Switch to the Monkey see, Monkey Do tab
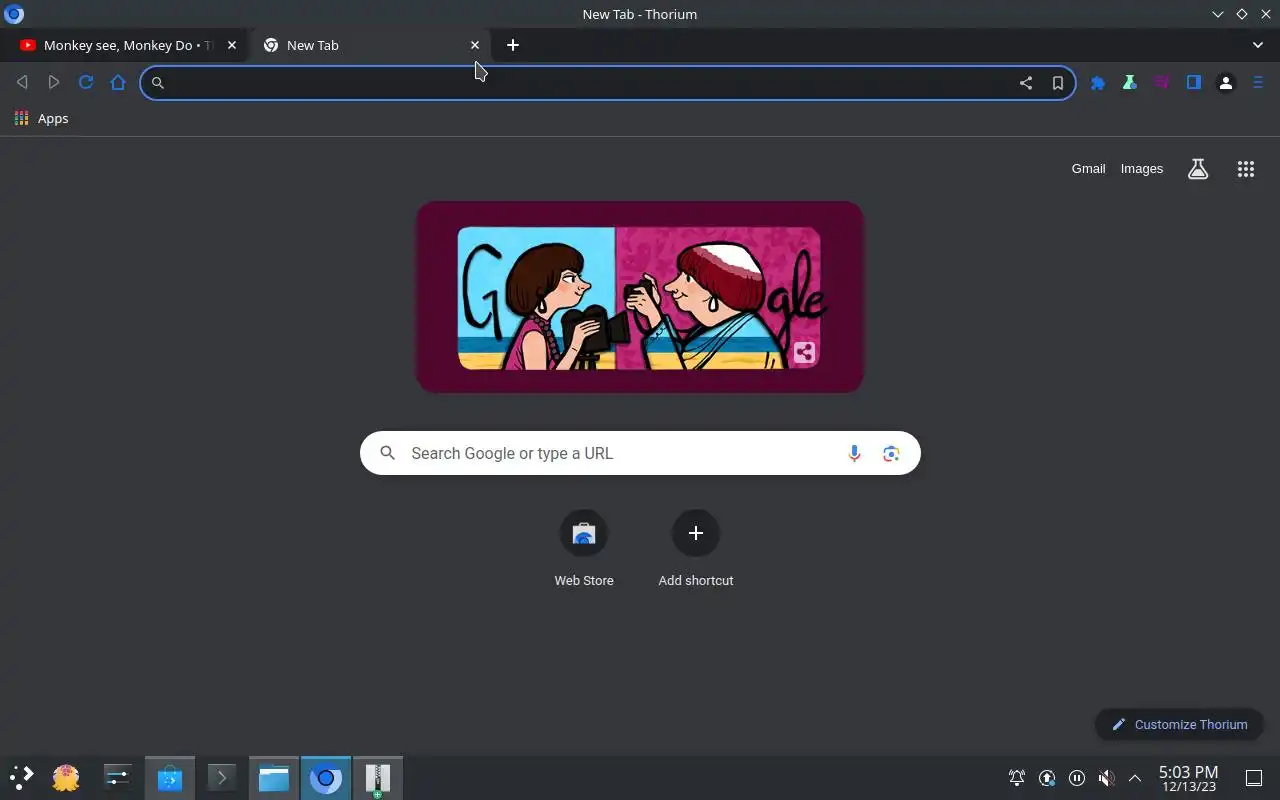This screenshot has height=800, width=1280. pyautogui.click(x=126, y=45)
